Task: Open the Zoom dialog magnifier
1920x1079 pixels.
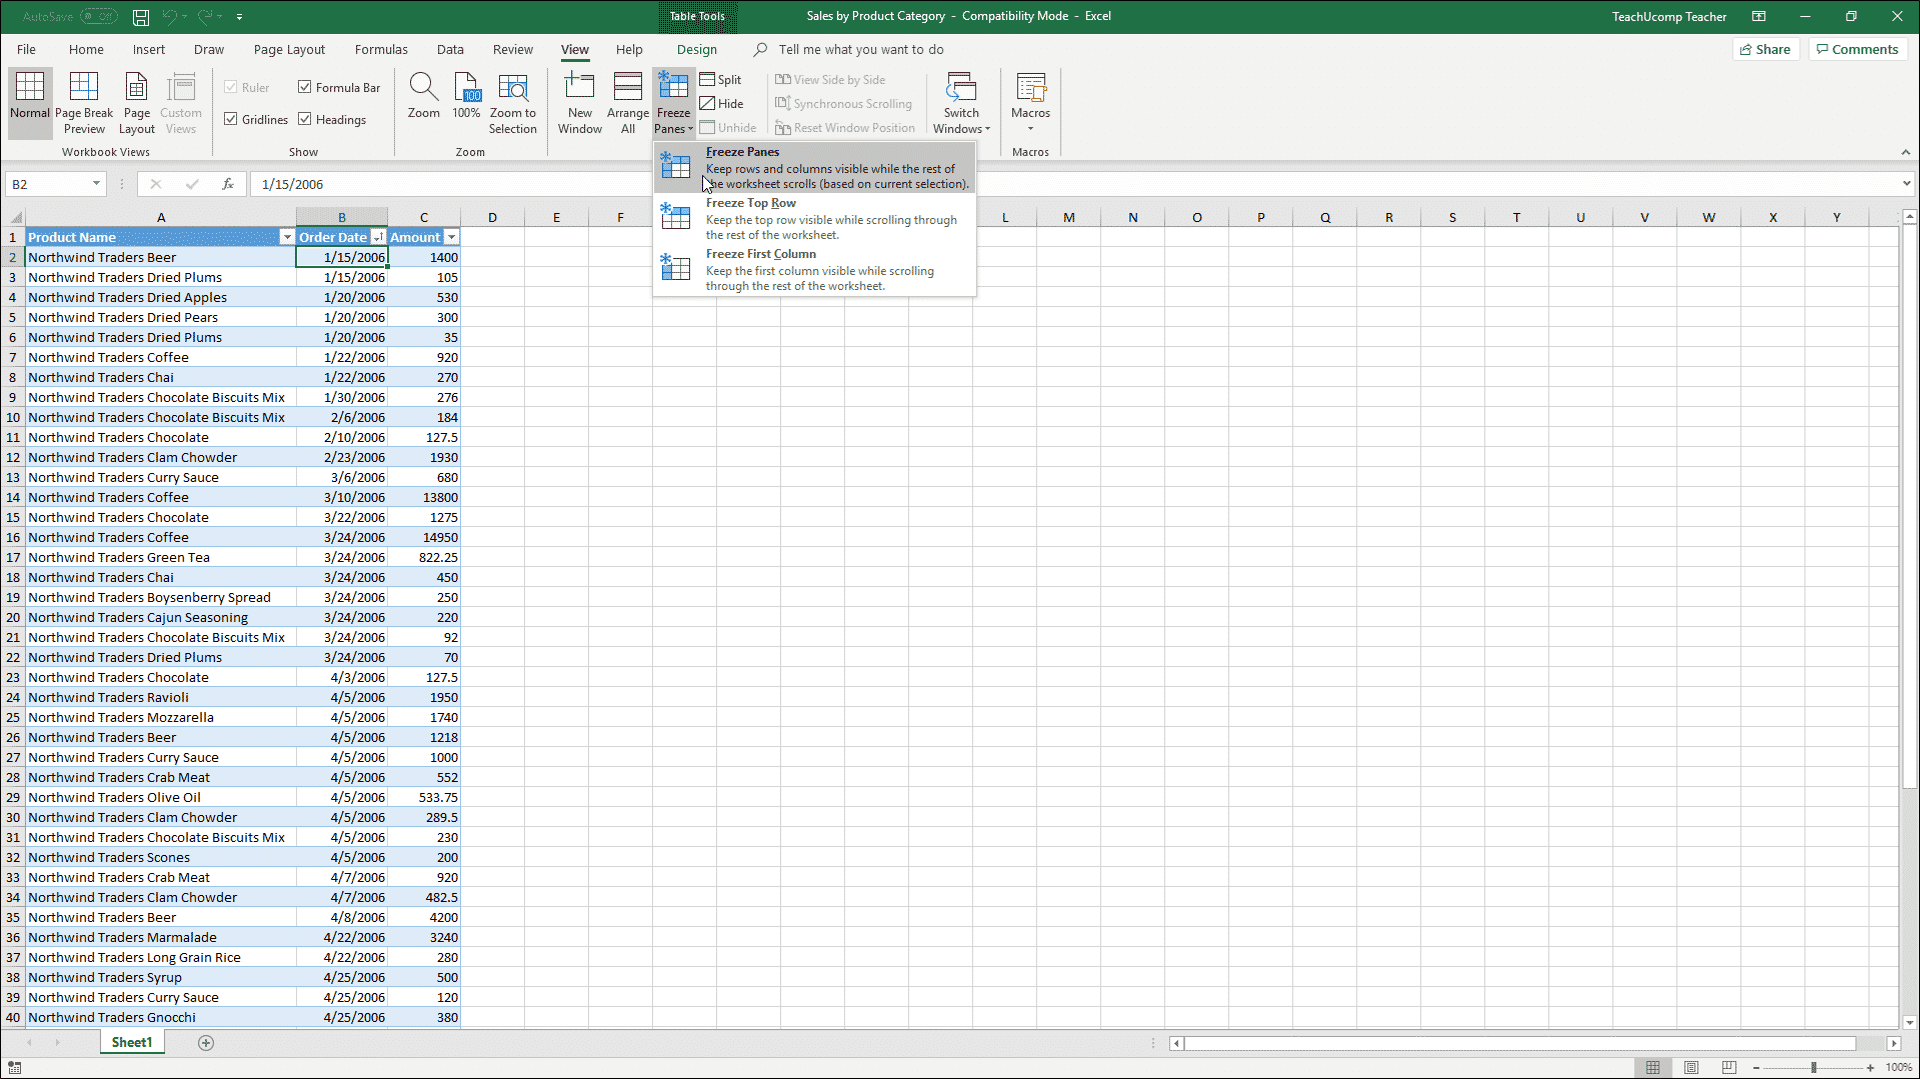Action: [424, 96]
